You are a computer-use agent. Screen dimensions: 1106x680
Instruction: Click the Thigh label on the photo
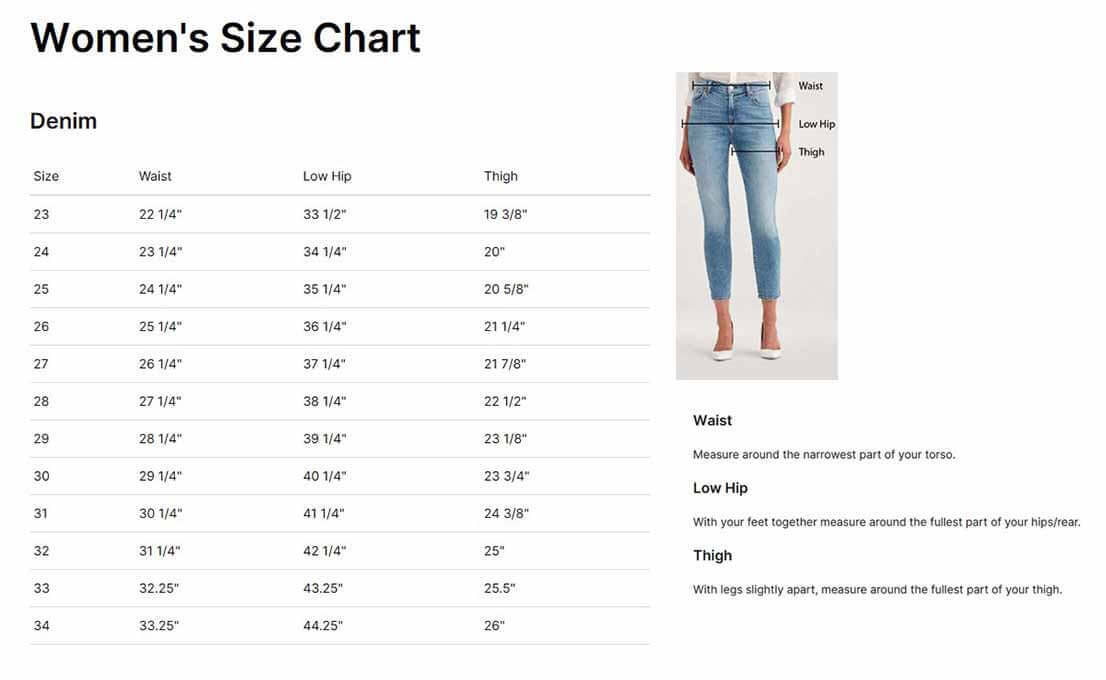[x=811, y=152]
